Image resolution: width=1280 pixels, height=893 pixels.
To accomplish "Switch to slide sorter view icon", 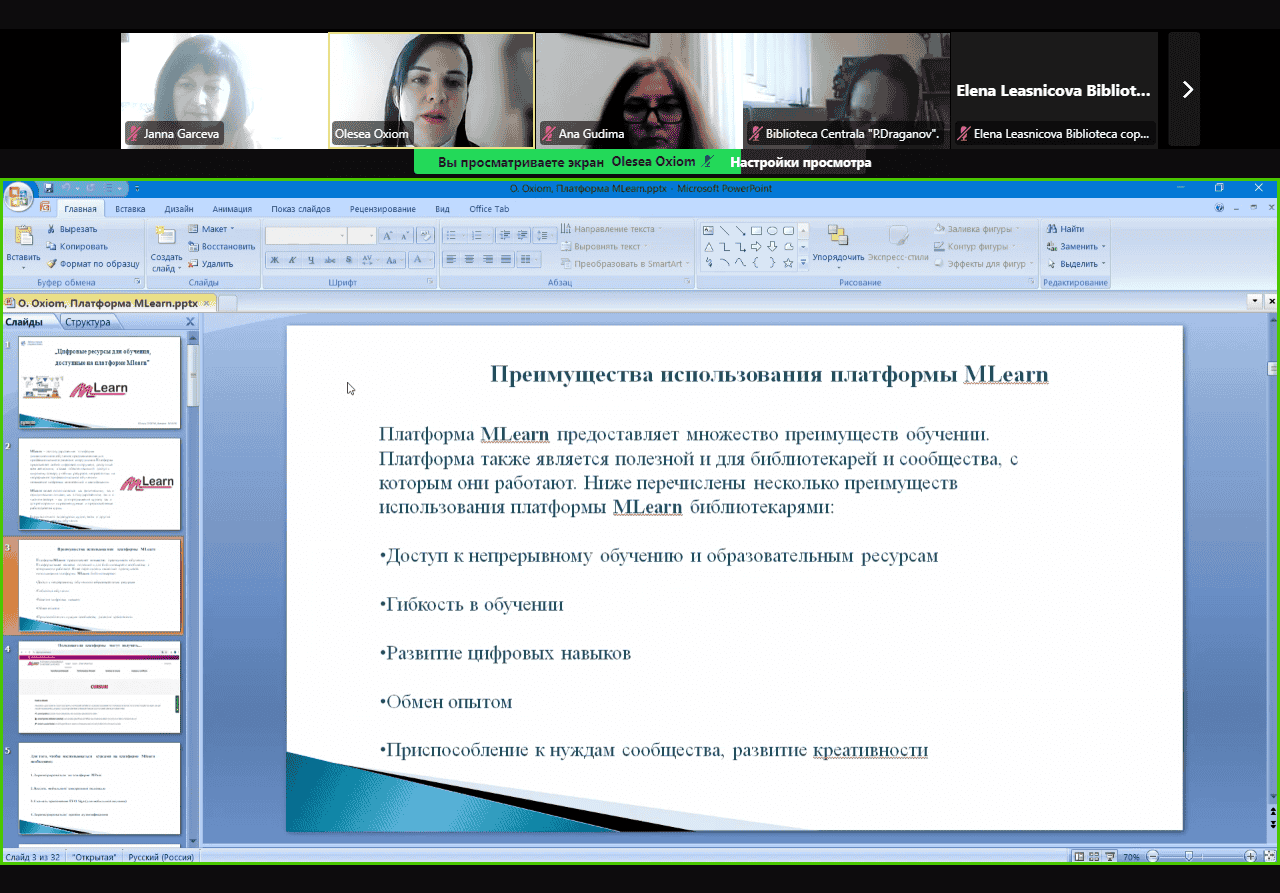I will [1096, 857].
